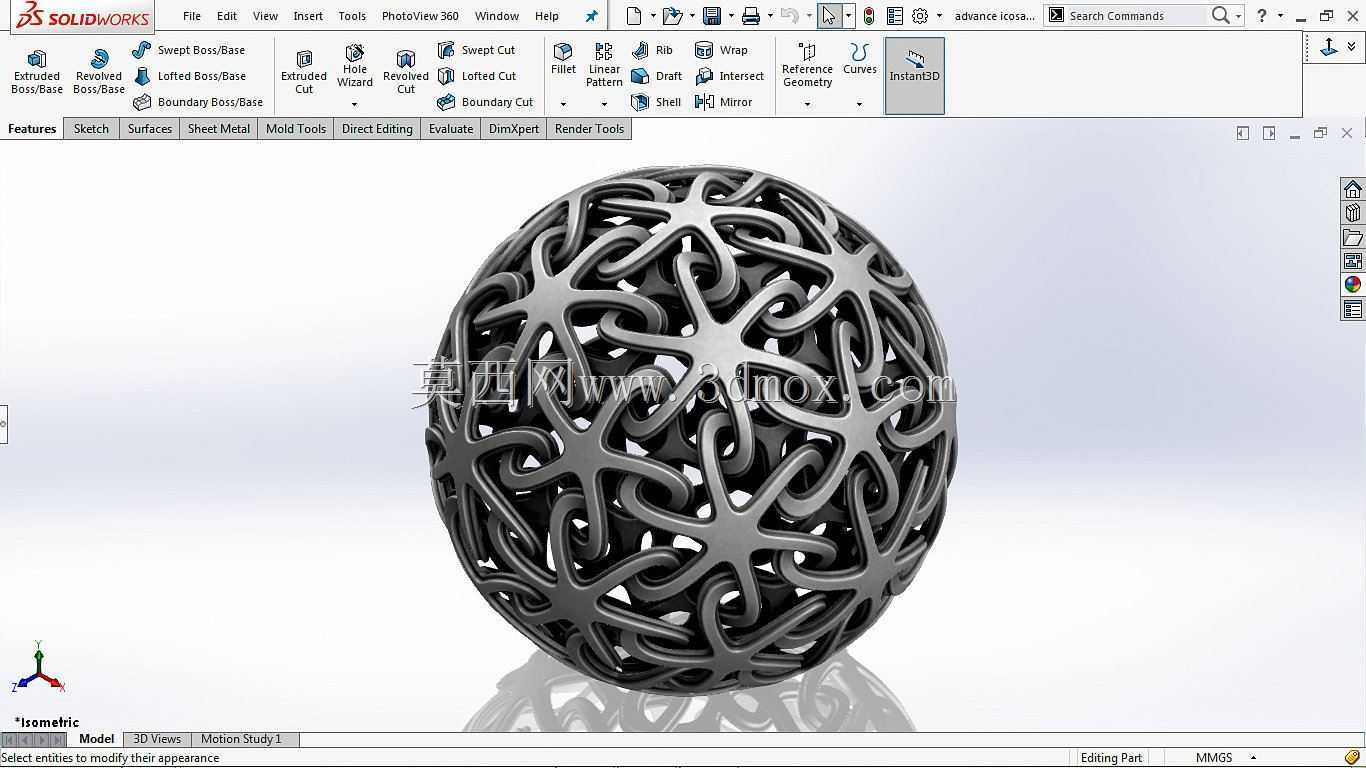This screenshot has width=1366, height=768.
Task: Use the Wrap tool
Action: point(721,50)
